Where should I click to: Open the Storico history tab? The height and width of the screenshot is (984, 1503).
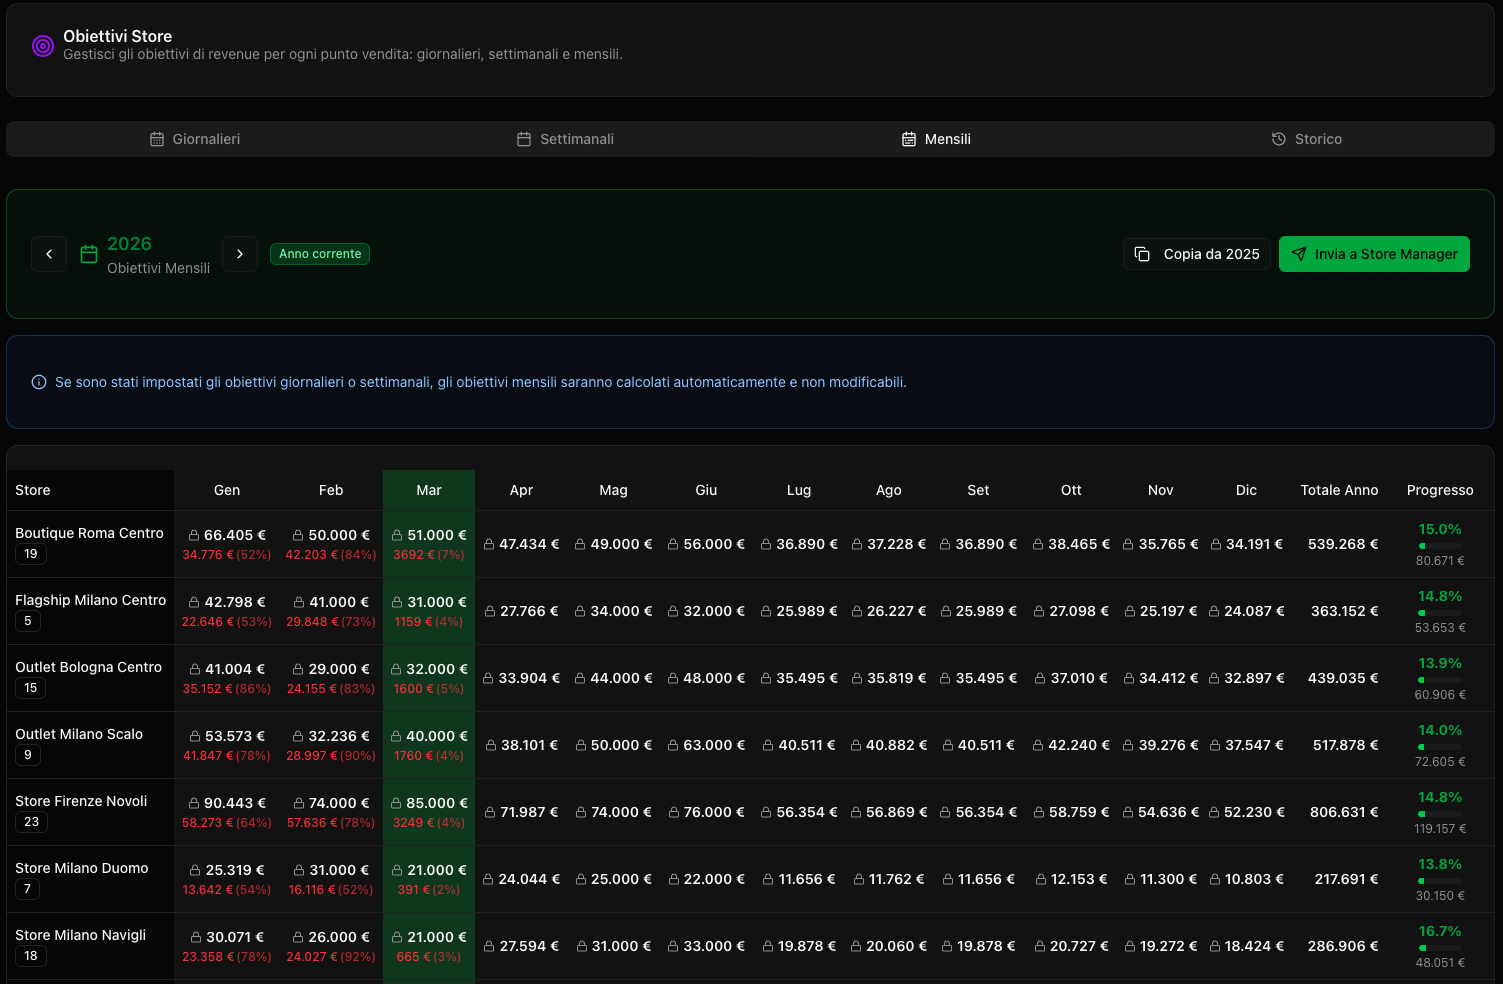[x=1306, y=139]
